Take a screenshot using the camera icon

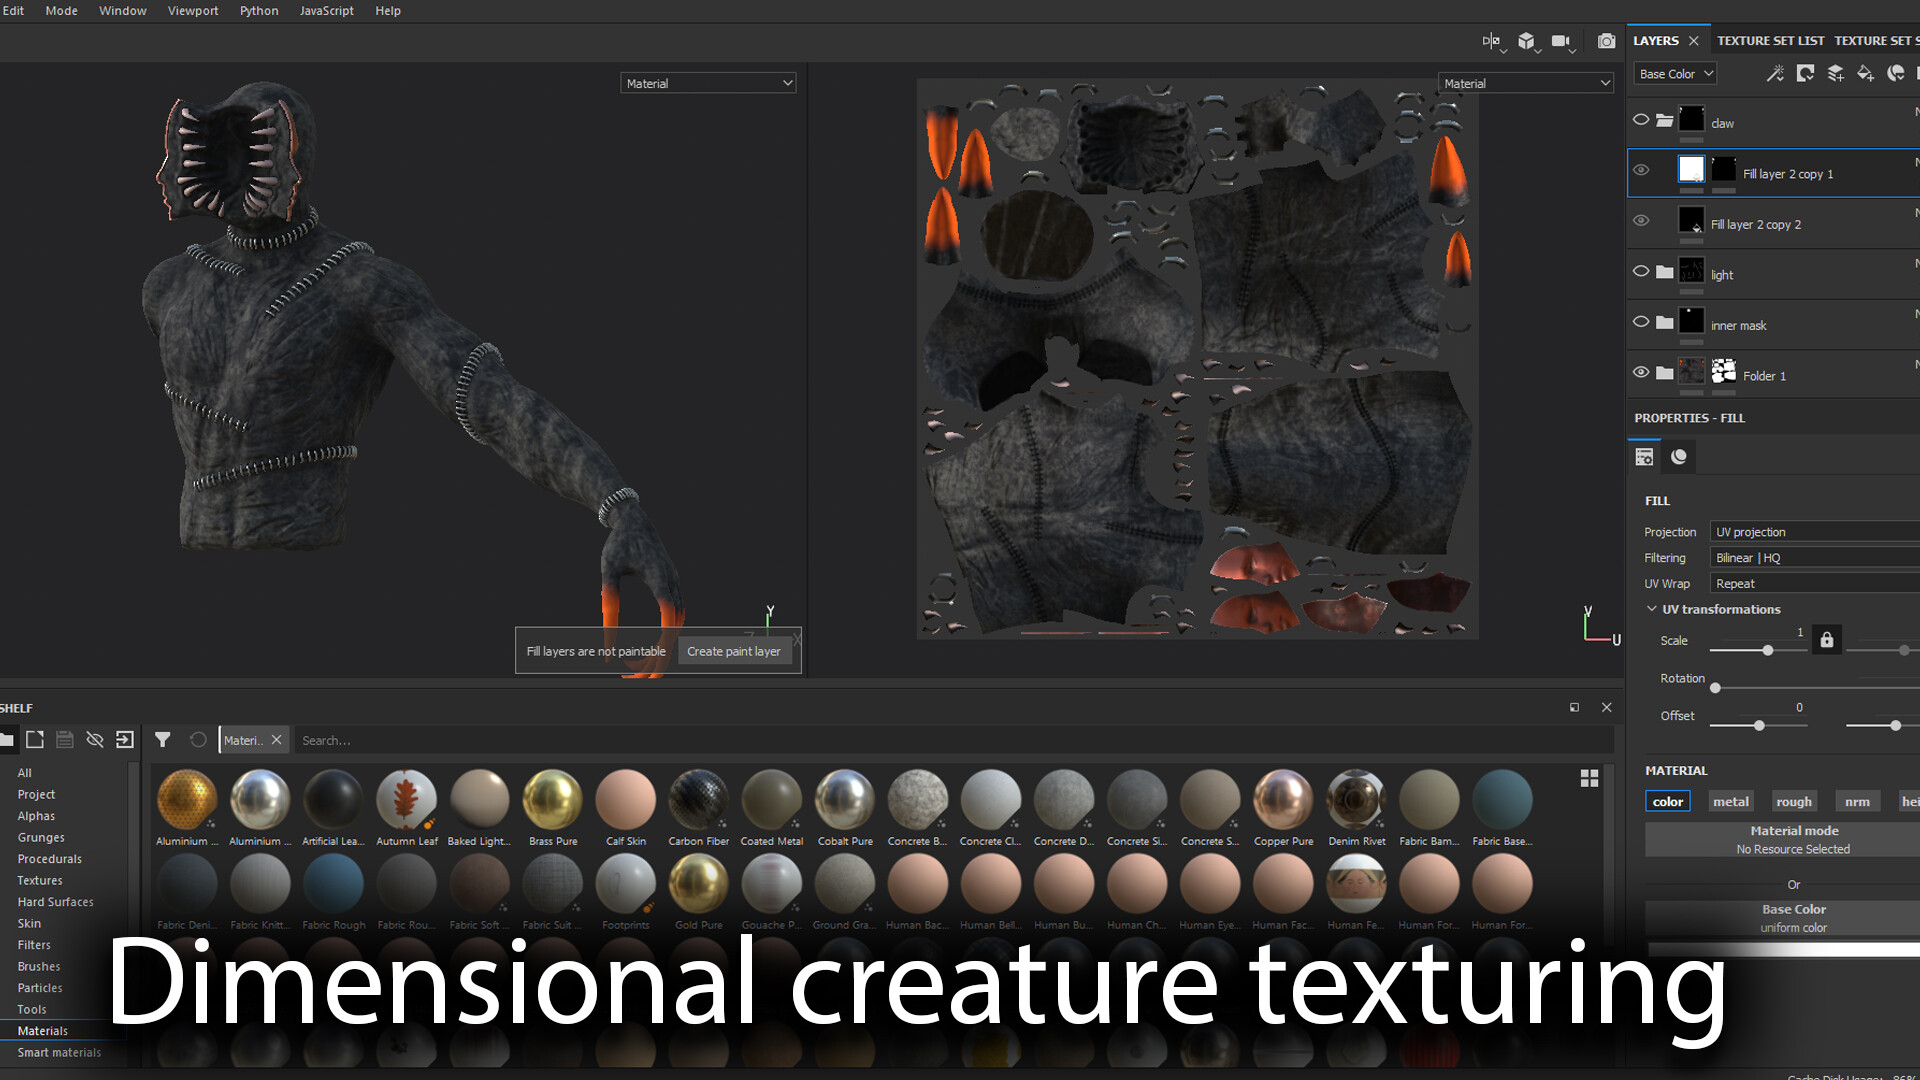coord(1606,41)
